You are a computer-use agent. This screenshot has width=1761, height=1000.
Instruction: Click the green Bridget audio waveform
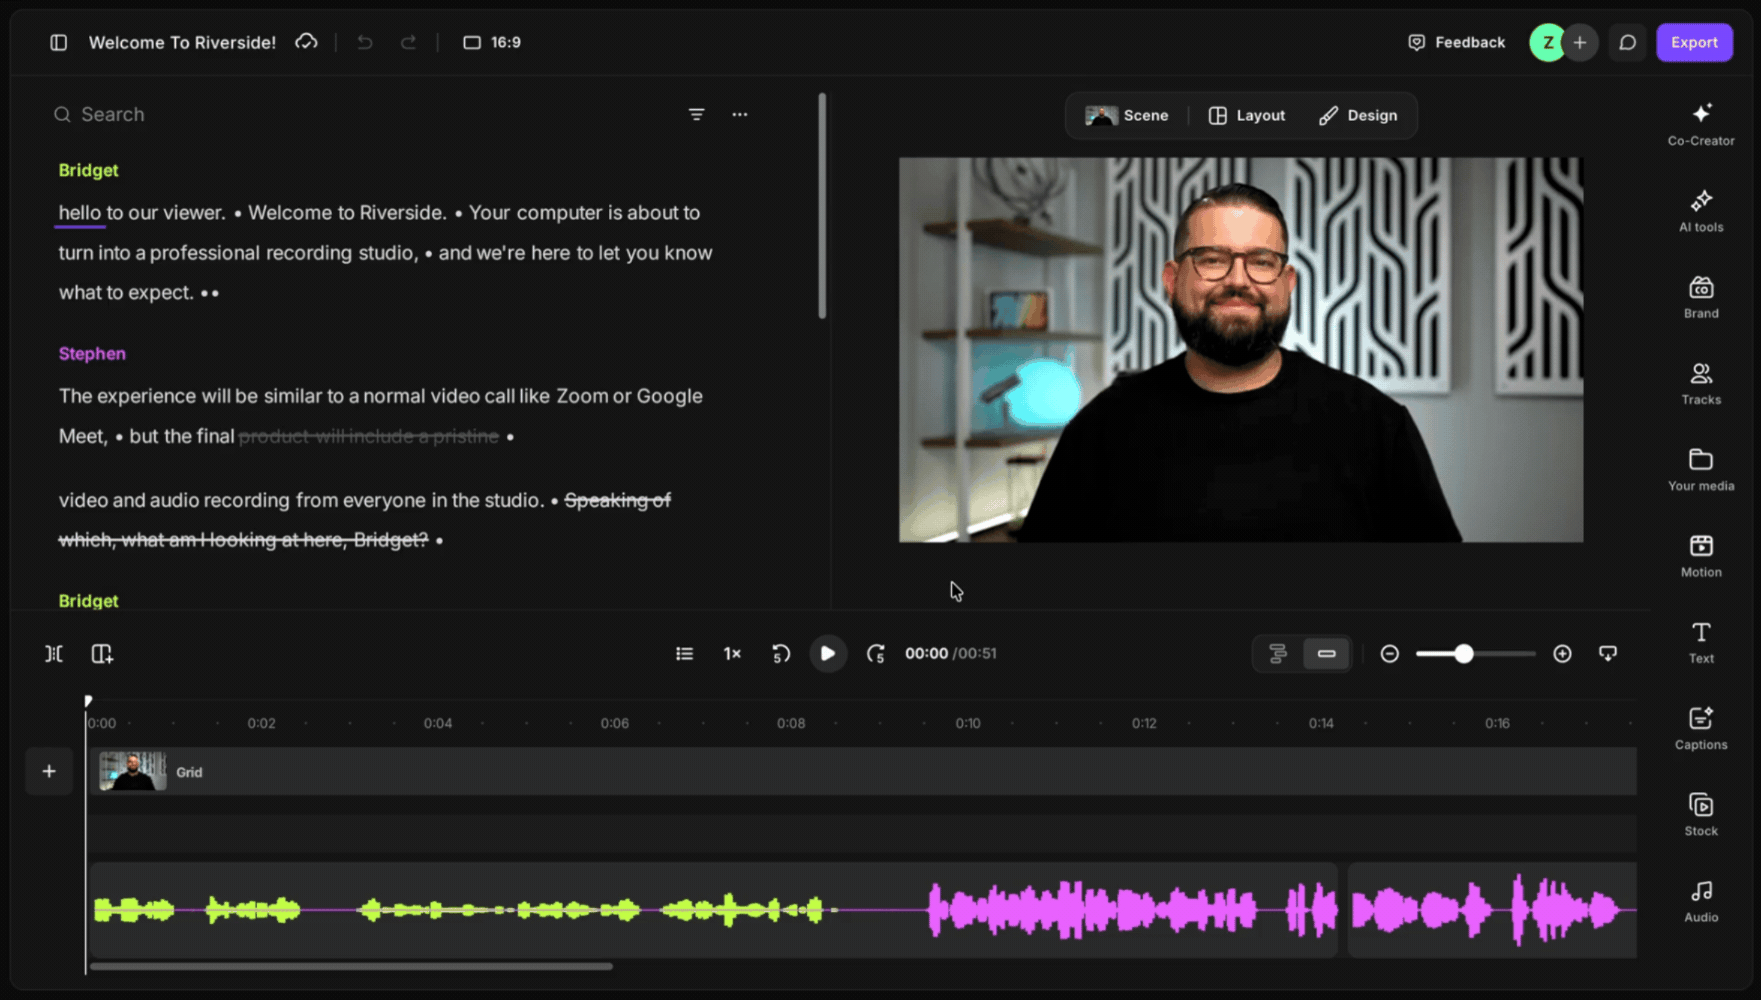pyautogui.click(x=465, y=909)
